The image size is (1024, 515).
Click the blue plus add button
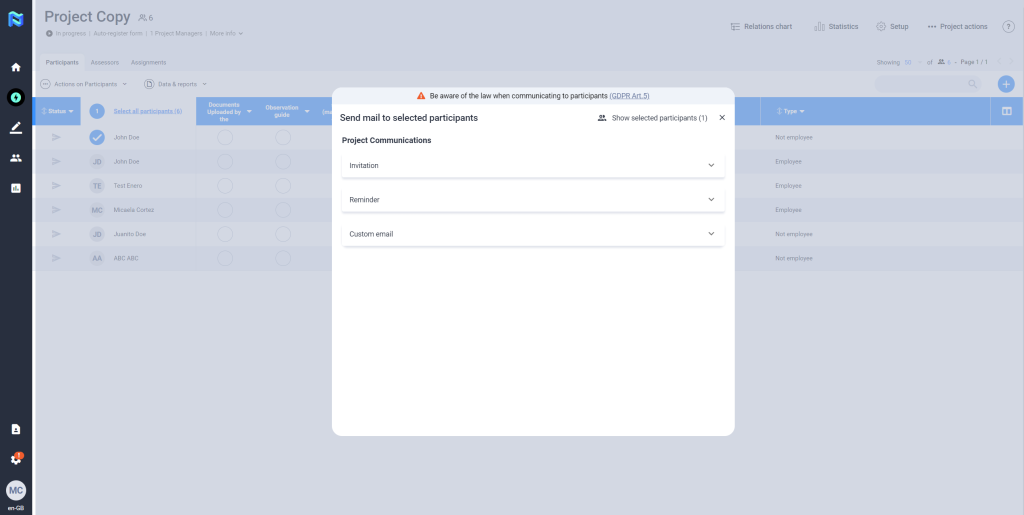1006,84
